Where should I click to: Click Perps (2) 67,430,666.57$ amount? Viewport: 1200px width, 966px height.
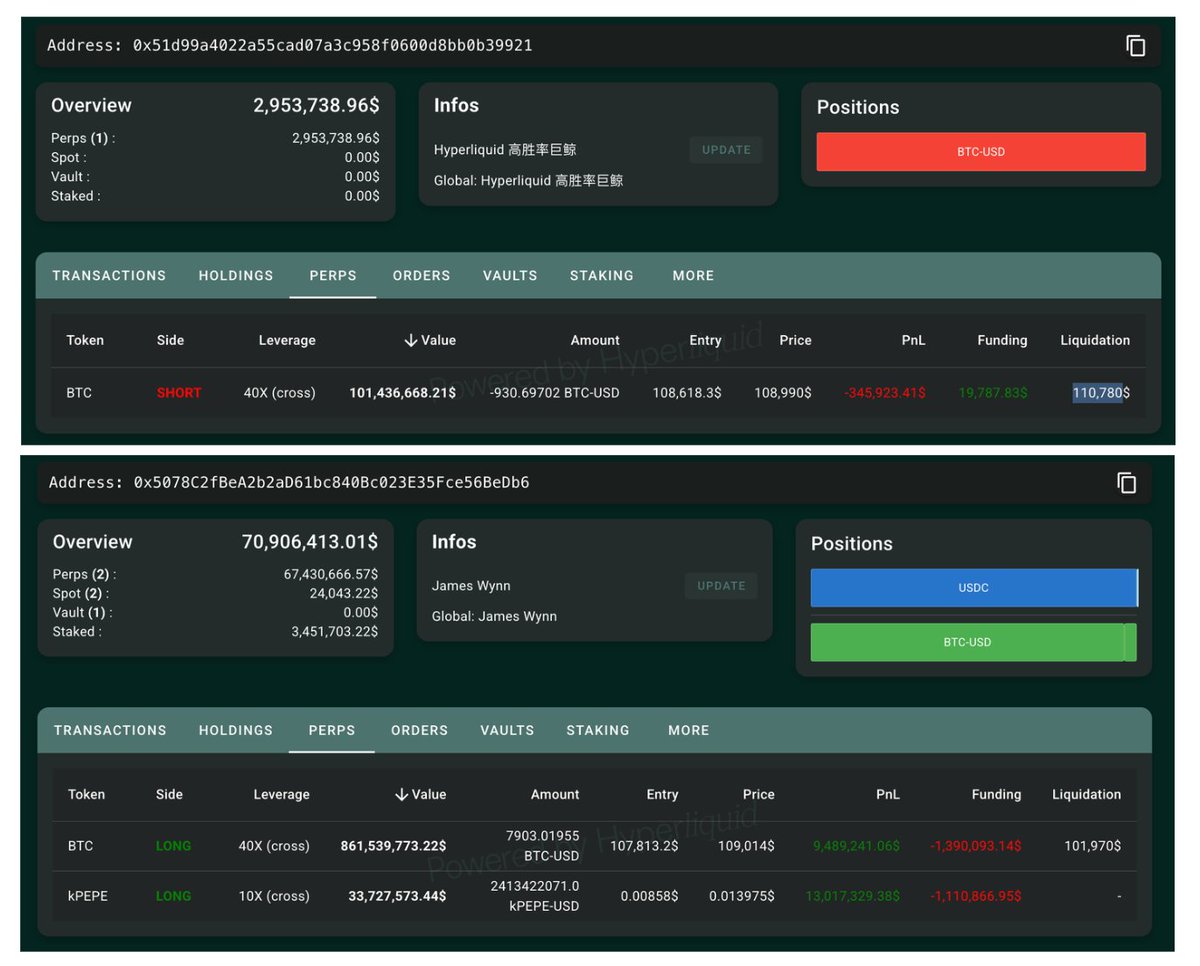click(331, 575)
